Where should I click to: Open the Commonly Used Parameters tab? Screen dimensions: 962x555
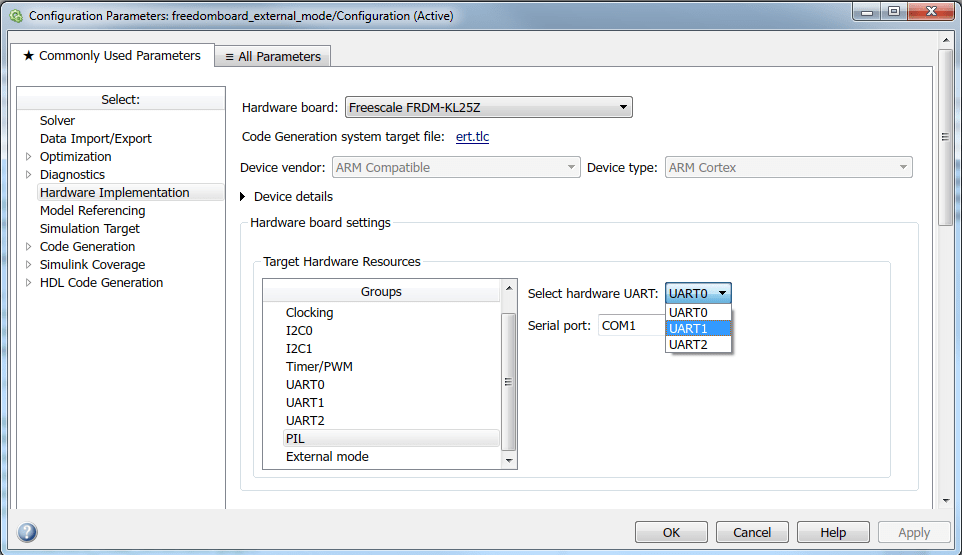tap(111, 56)
